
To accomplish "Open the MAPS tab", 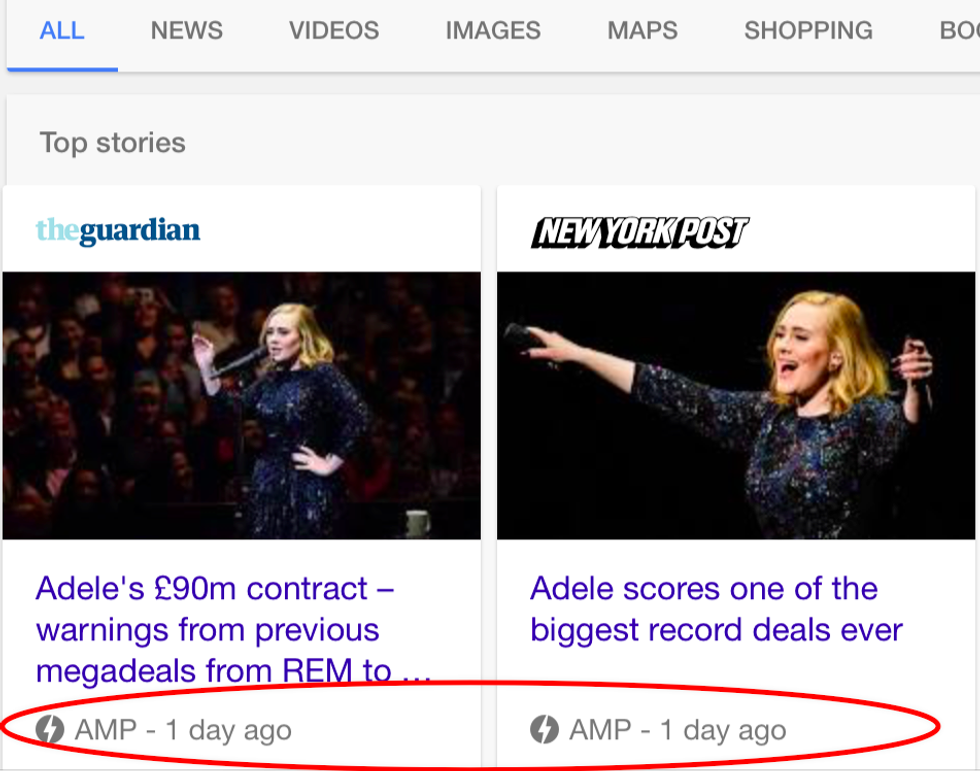I will coord(642,31).
